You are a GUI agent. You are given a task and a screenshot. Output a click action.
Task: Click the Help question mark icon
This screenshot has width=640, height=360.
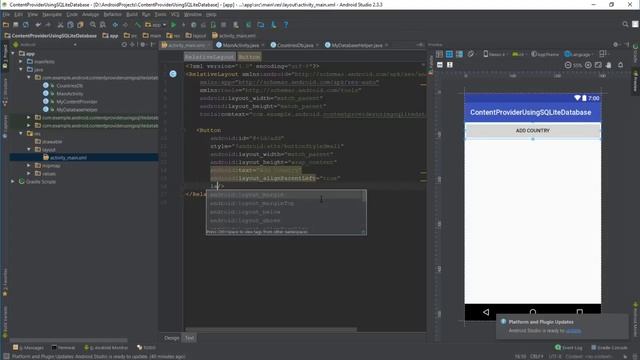286,25
